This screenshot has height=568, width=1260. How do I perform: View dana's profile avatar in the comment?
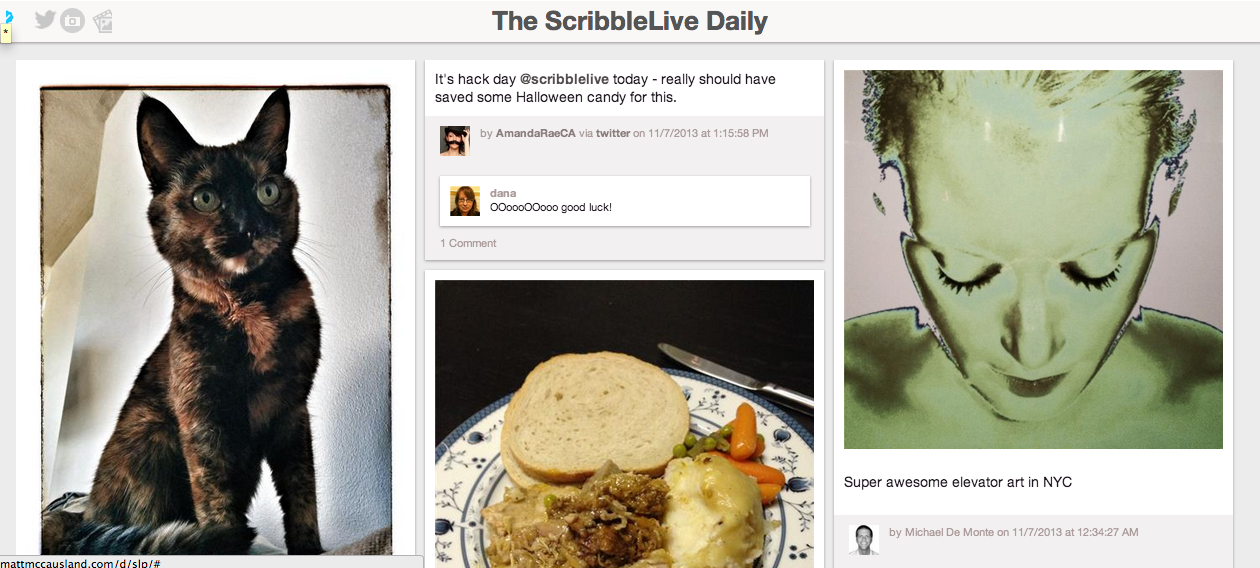pos(465,201)
